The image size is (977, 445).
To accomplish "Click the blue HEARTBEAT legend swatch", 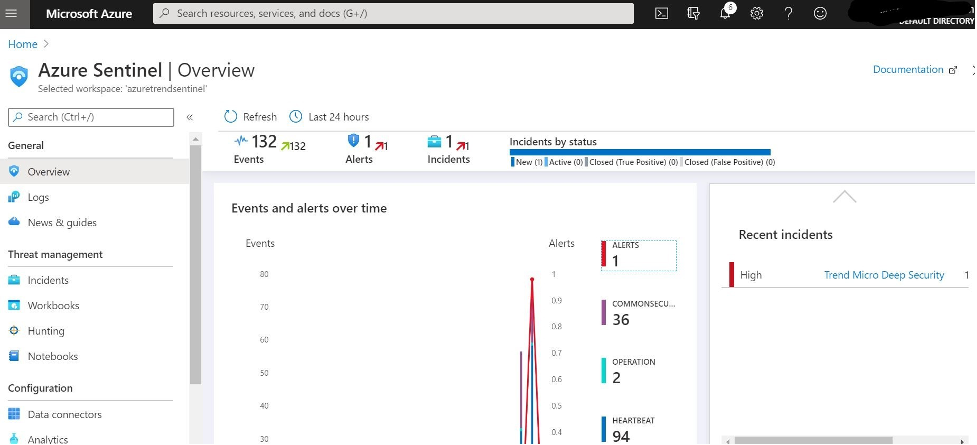I will pos(603,429).
